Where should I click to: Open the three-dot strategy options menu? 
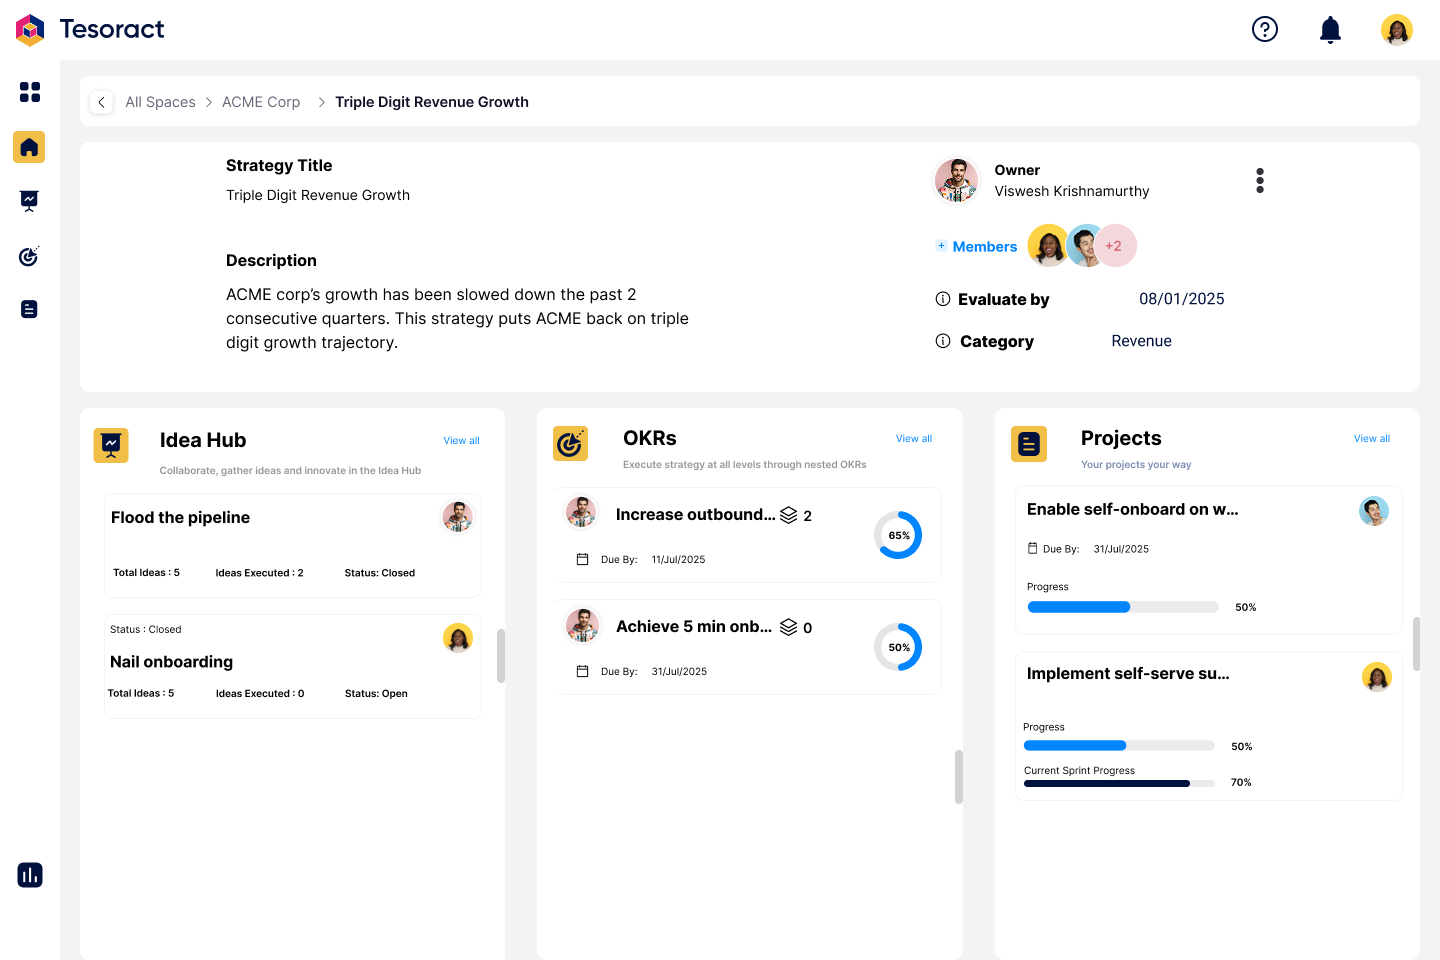(1260, 181)
